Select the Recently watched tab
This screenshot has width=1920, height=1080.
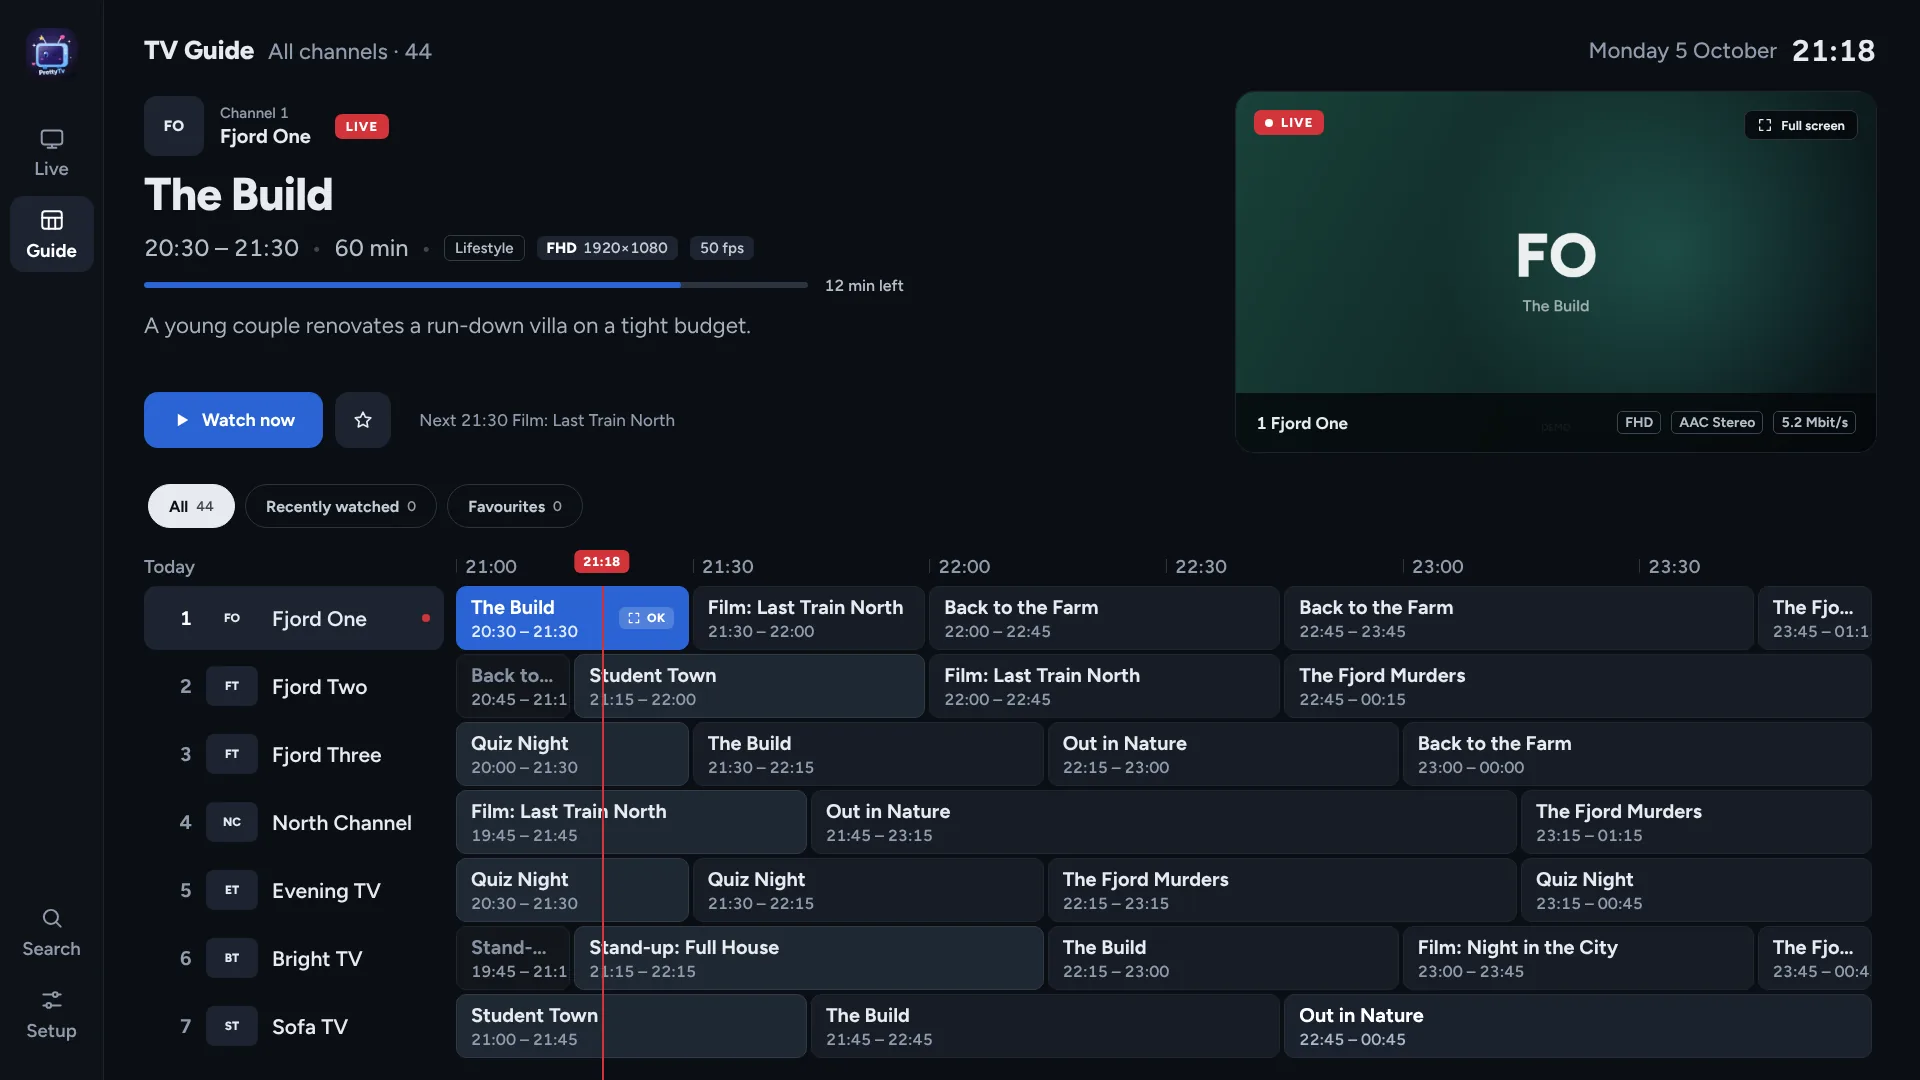341,506
